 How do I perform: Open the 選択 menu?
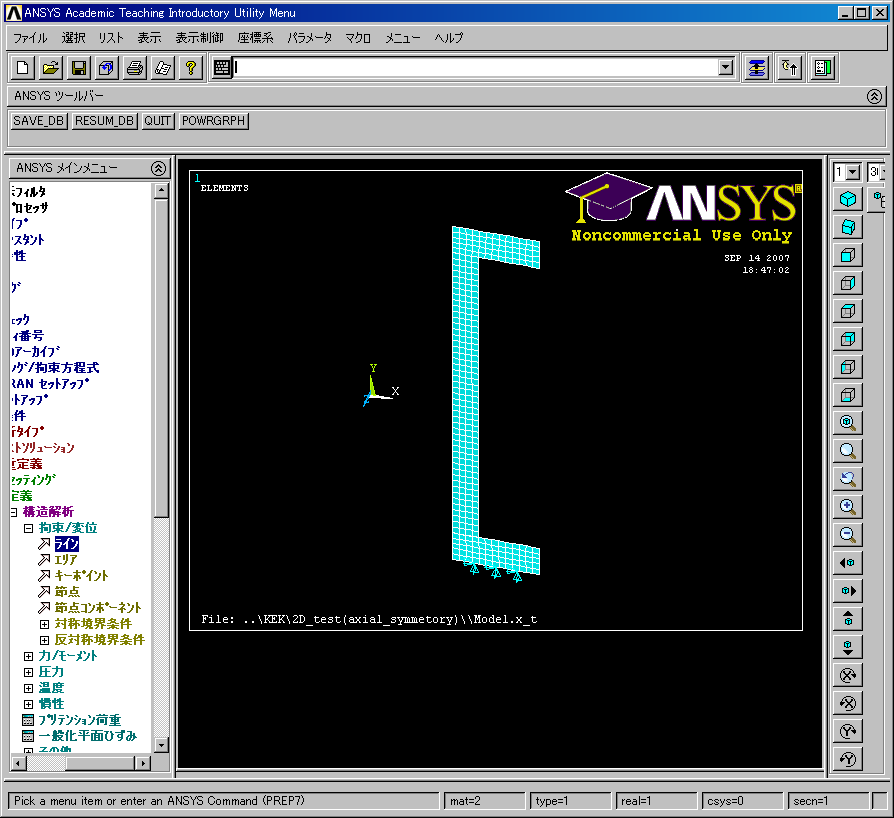pos(74,38)
